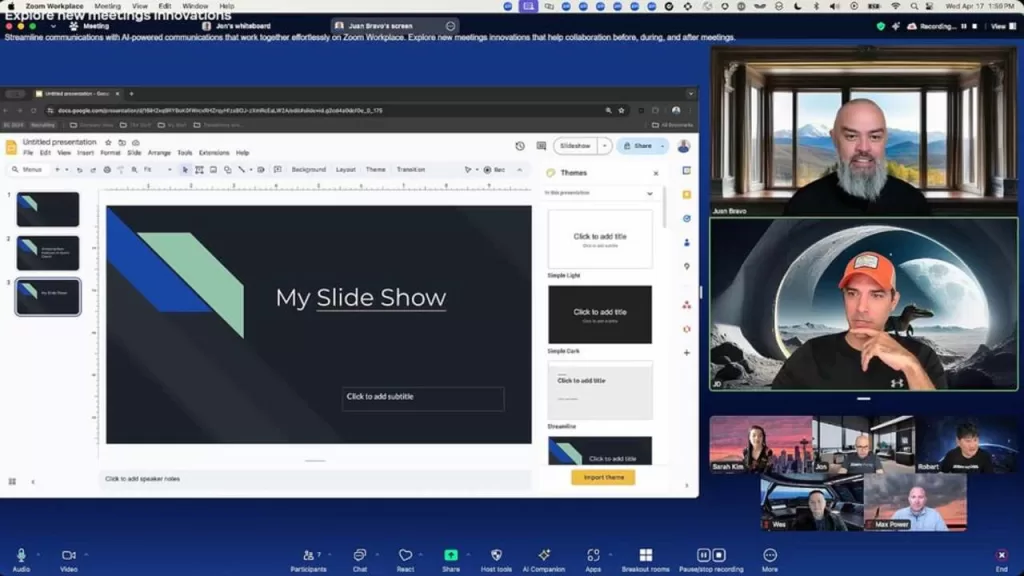Viewport: 1024px width, 576px height.
Task: Choose the Simple Dark theme
Action: [600, 315]
